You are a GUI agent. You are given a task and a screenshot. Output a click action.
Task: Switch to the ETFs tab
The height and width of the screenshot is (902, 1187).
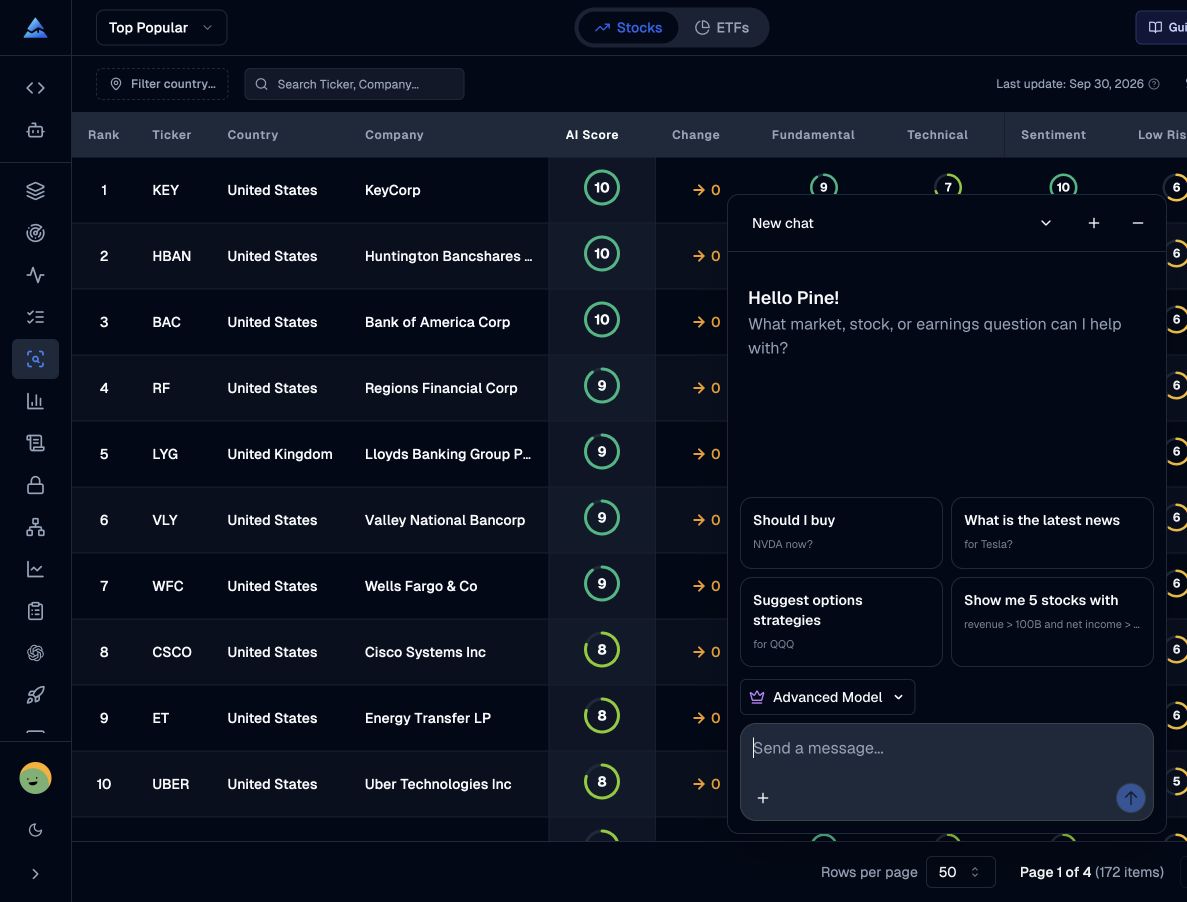(722, 28)
